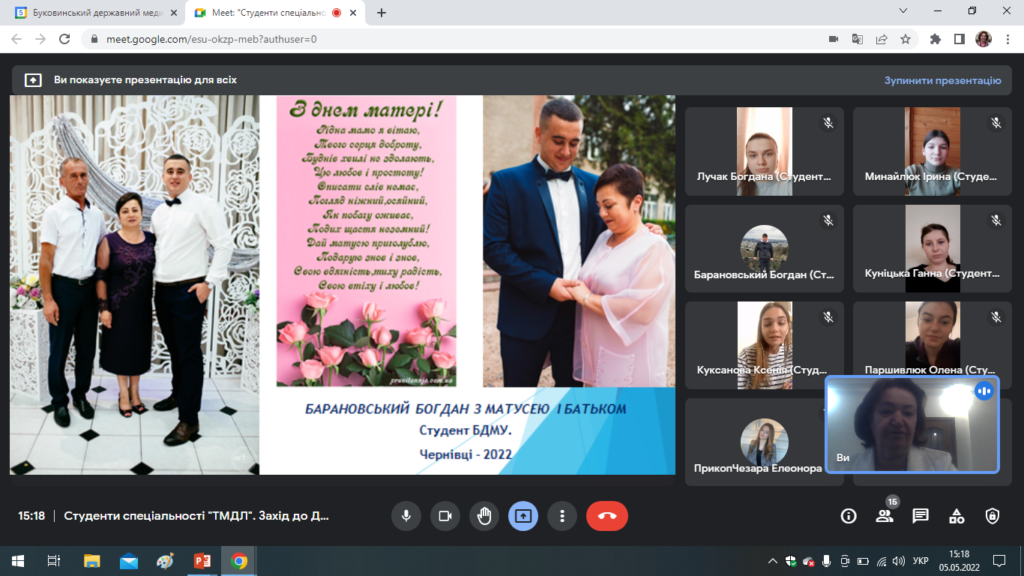Leave the call with red hang-up button
Viewport: 1024px width, 576px height.
pyautogui.click(x=607, y=516)
